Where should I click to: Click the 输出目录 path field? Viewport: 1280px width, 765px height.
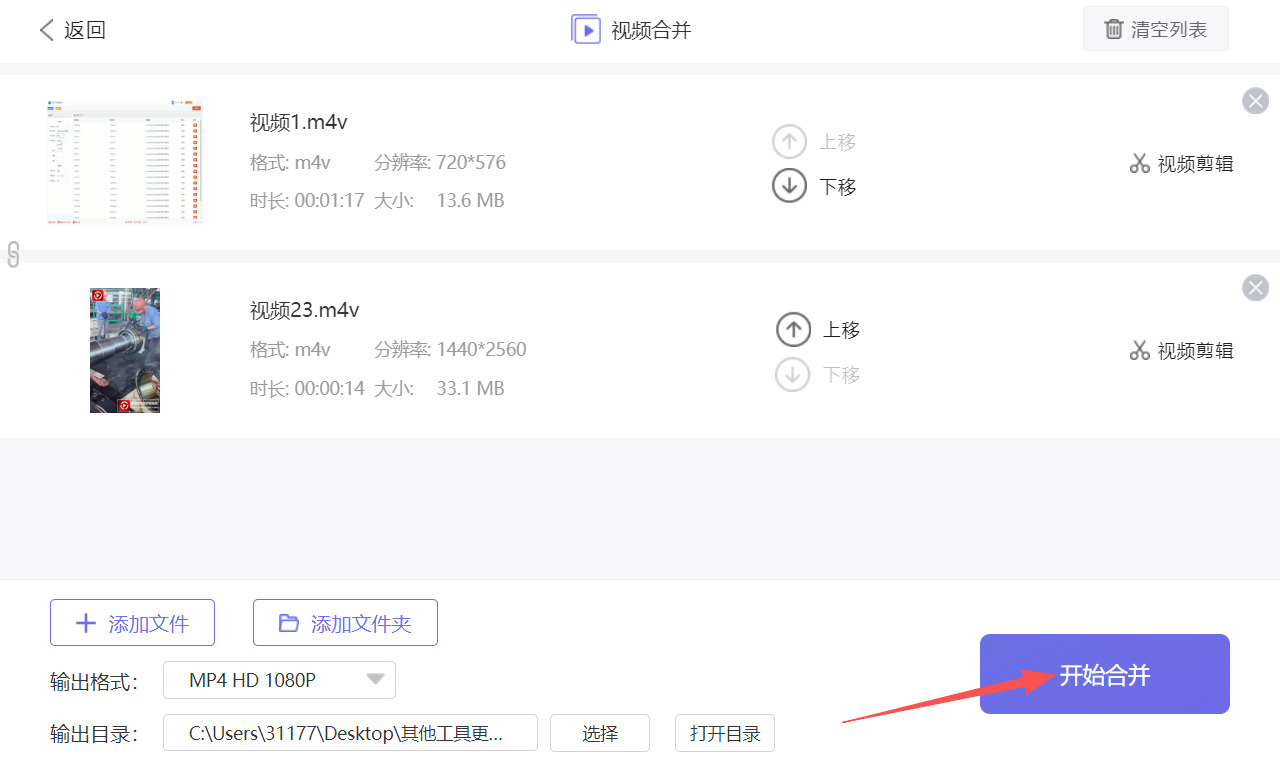pyautogui.click(x=350, y=733)
